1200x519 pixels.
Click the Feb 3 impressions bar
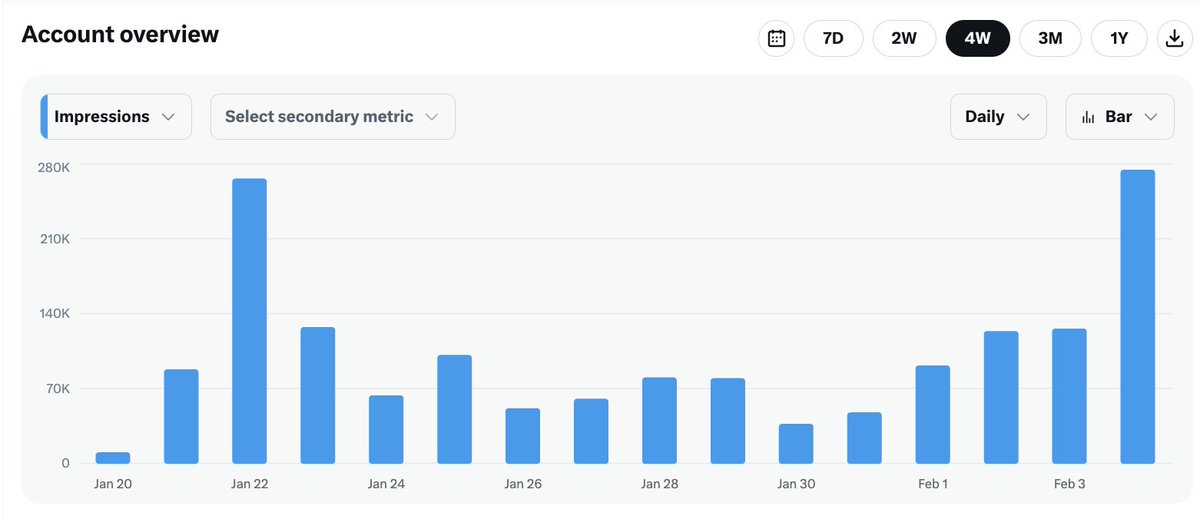(1069, 396)
